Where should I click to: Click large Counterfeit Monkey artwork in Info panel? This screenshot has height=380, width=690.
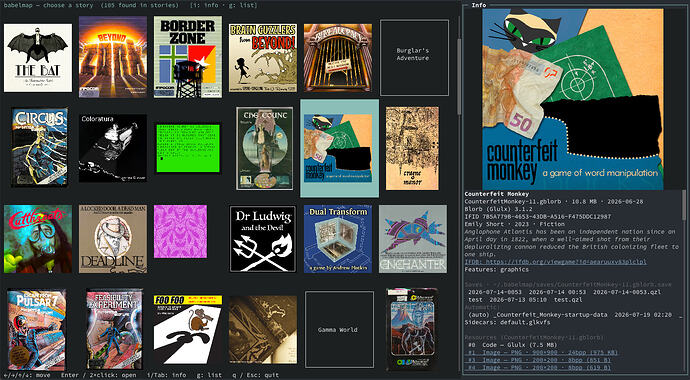coord(573,99)
